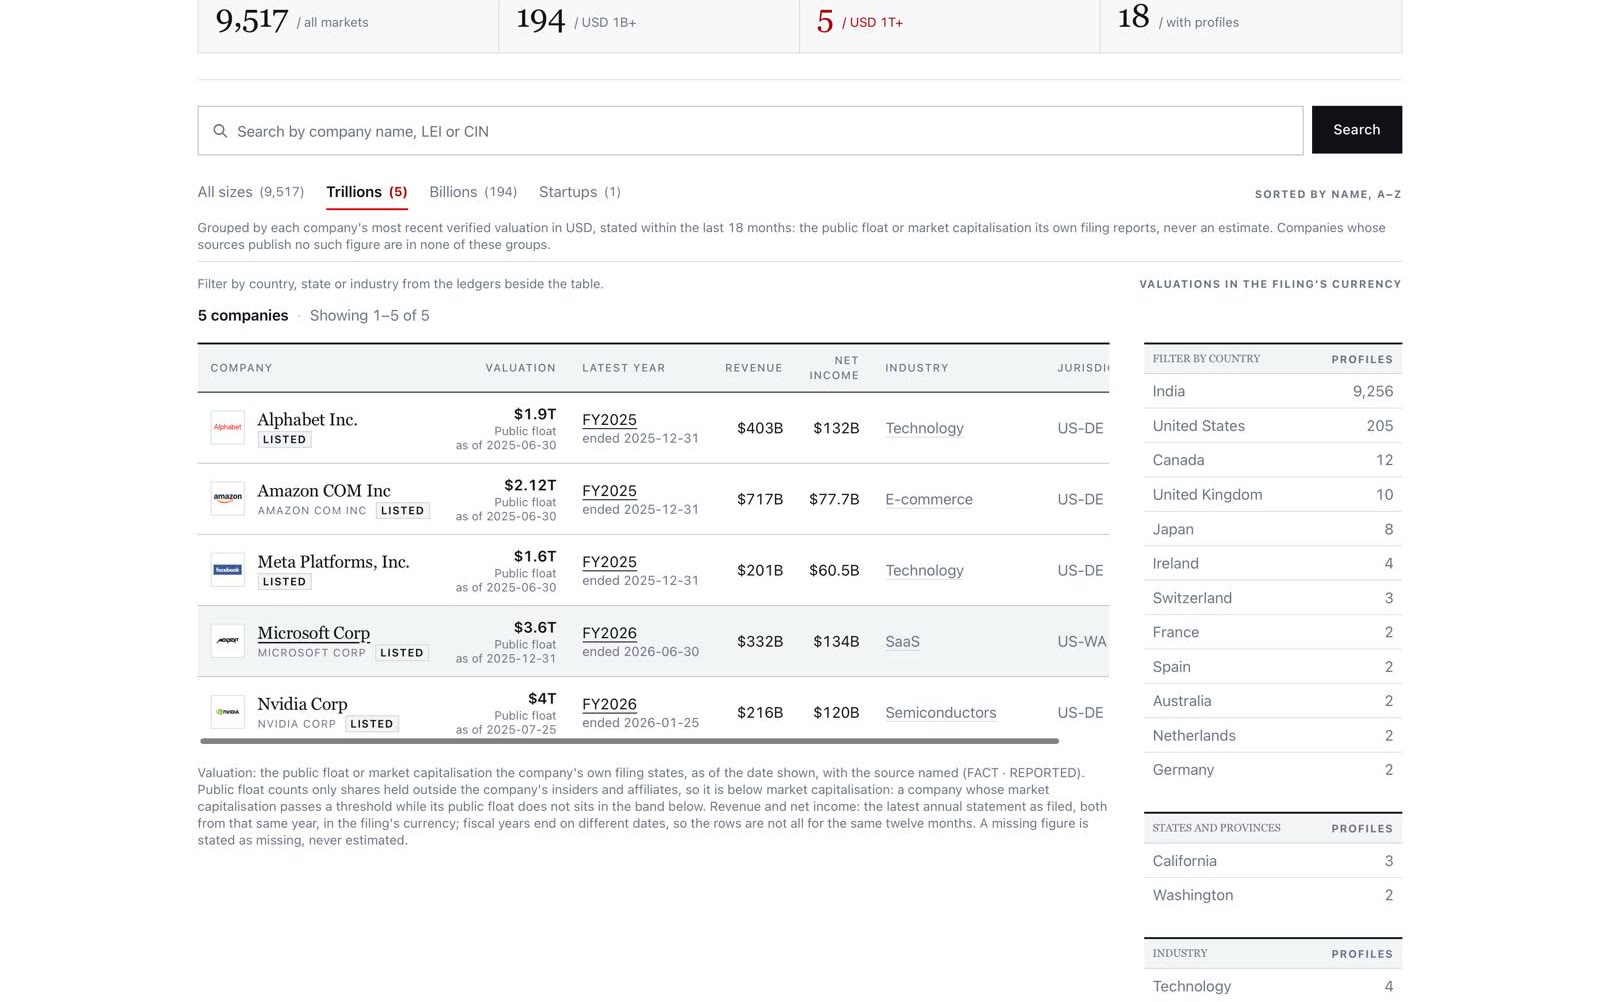The height and width of the screenshot is (1002, 1600).
Task: Click the Microsoft Corp logo
Action: 227,641
